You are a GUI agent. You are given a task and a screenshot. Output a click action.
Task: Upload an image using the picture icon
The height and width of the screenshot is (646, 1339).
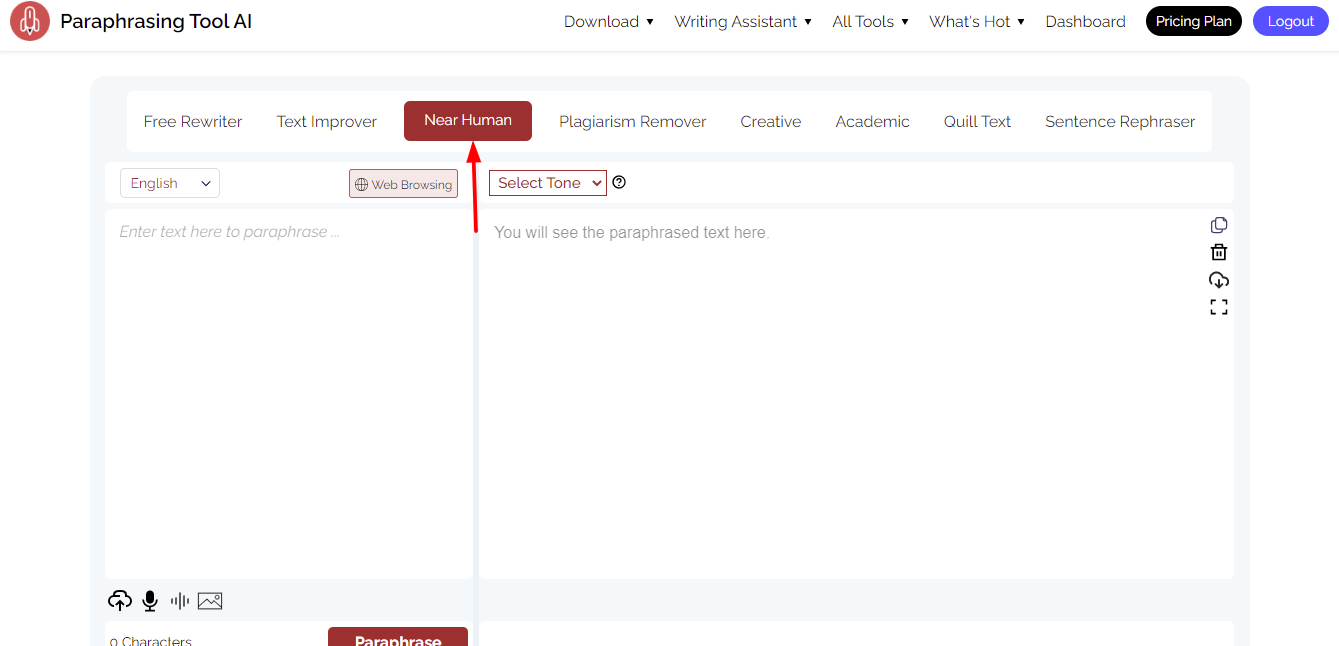(x=210, y=601)
